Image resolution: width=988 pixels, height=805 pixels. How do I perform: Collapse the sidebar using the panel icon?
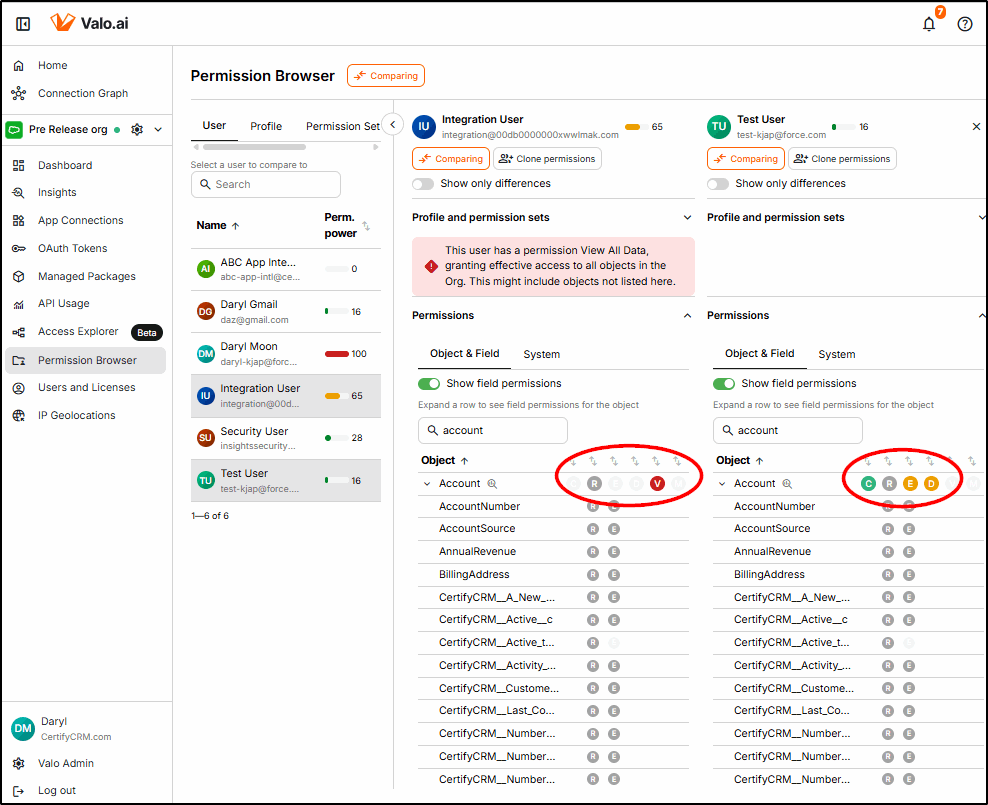pyautogui.click(x=23, y=24)
